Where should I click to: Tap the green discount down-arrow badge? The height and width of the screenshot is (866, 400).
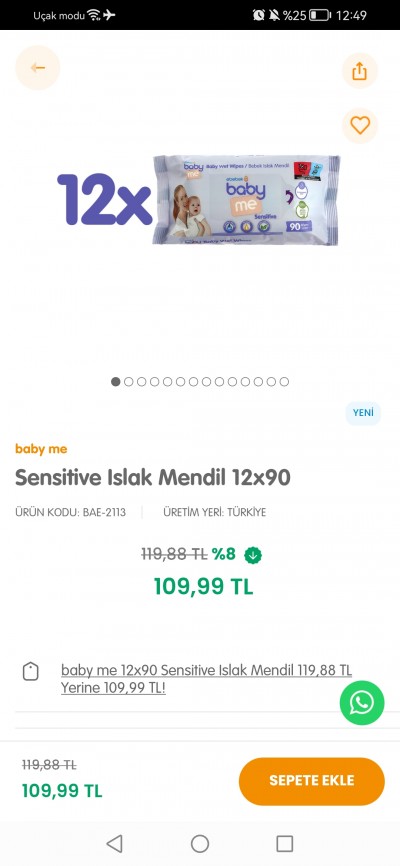click(252, 555)
